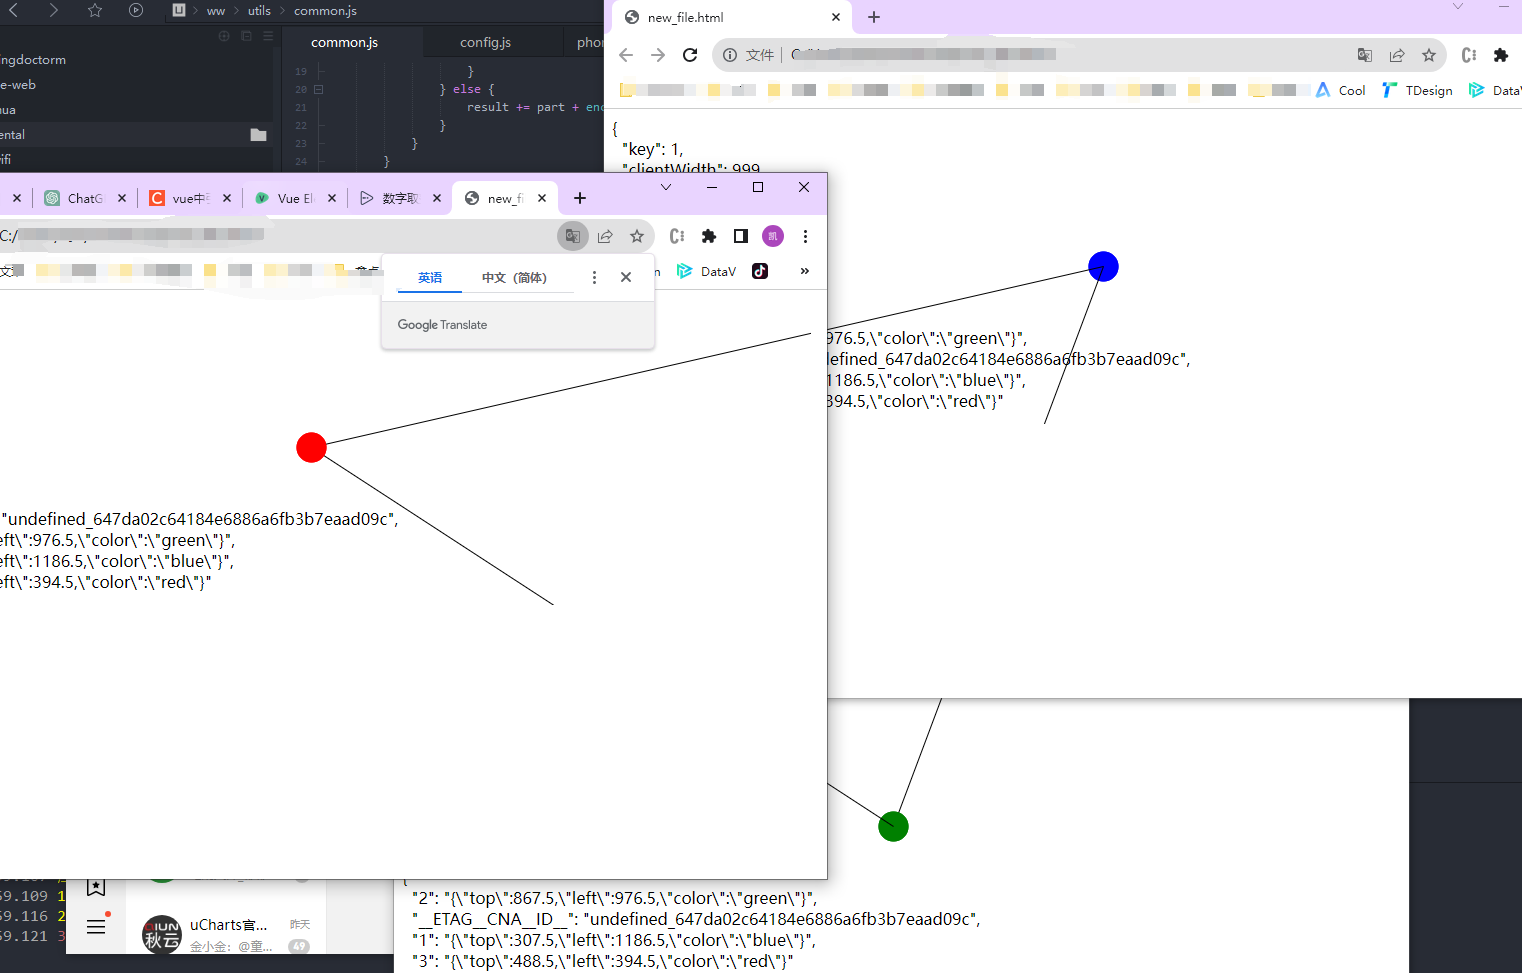This screenshot has width=1522, height=973.
Task: Click the reload button in the back browser
Action: tap(690, 55)
